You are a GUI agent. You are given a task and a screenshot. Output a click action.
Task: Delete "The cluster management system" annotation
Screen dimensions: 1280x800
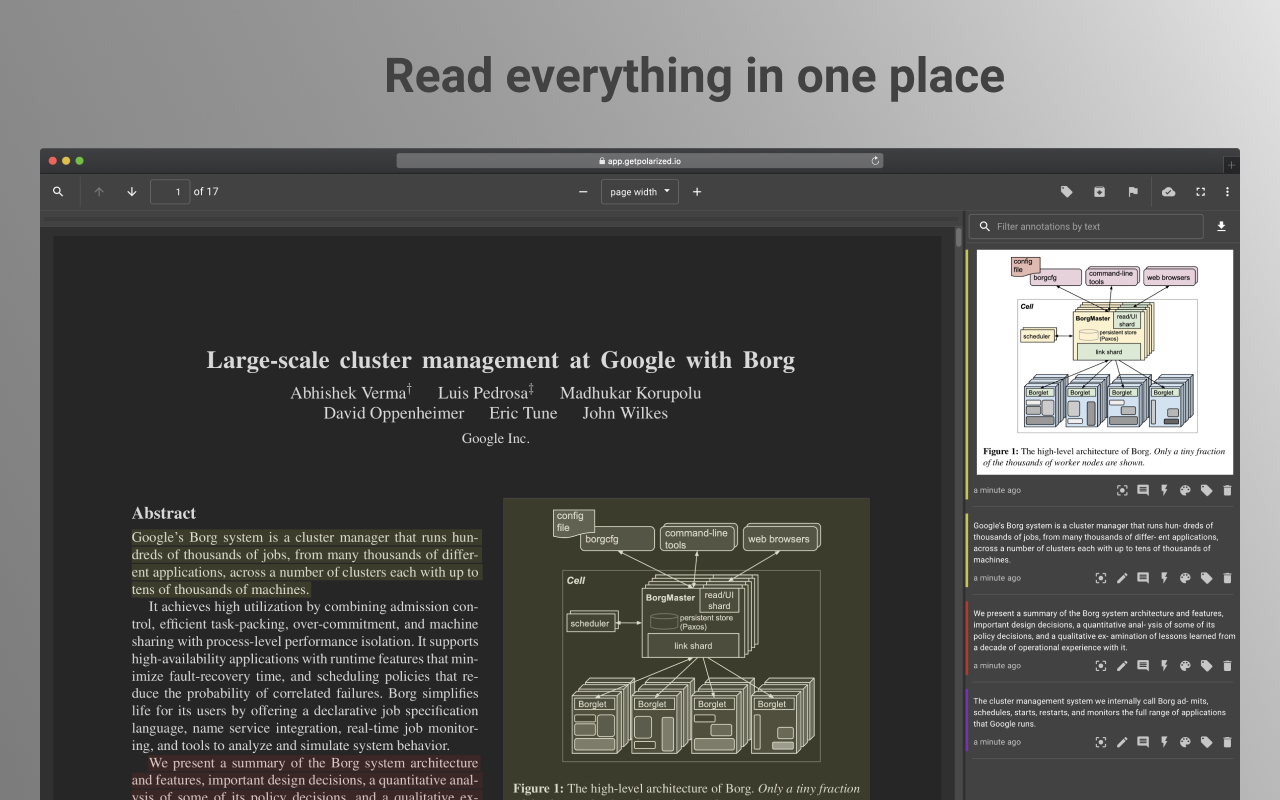tap(1228, 742)
